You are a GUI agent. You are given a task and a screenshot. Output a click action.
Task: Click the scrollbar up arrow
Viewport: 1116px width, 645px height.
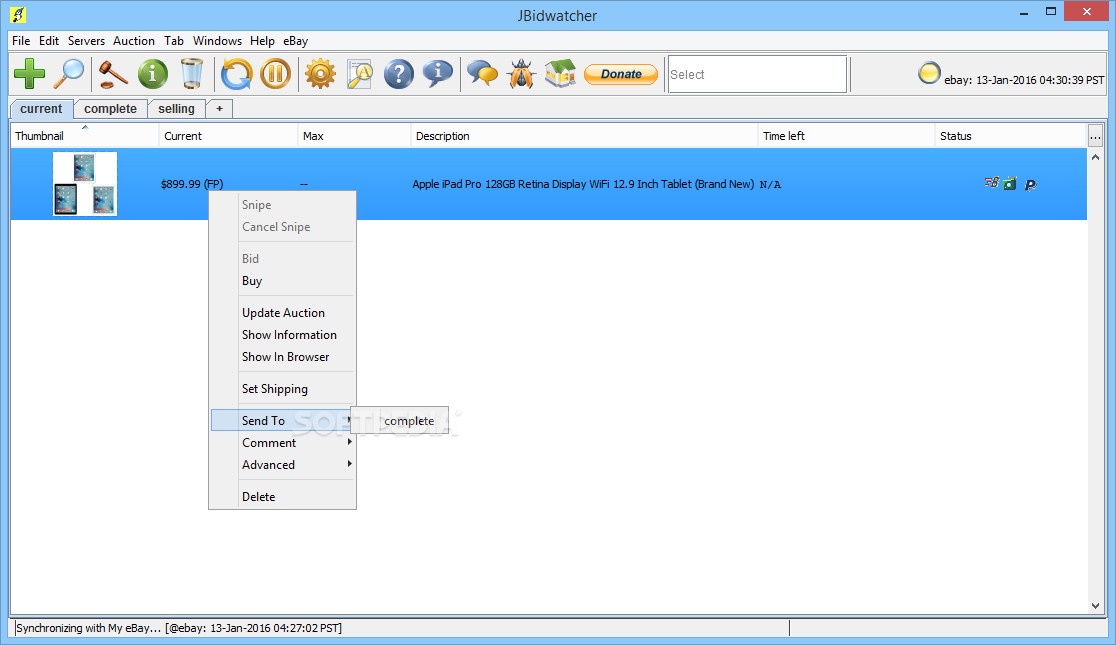tap(1095, 157)
